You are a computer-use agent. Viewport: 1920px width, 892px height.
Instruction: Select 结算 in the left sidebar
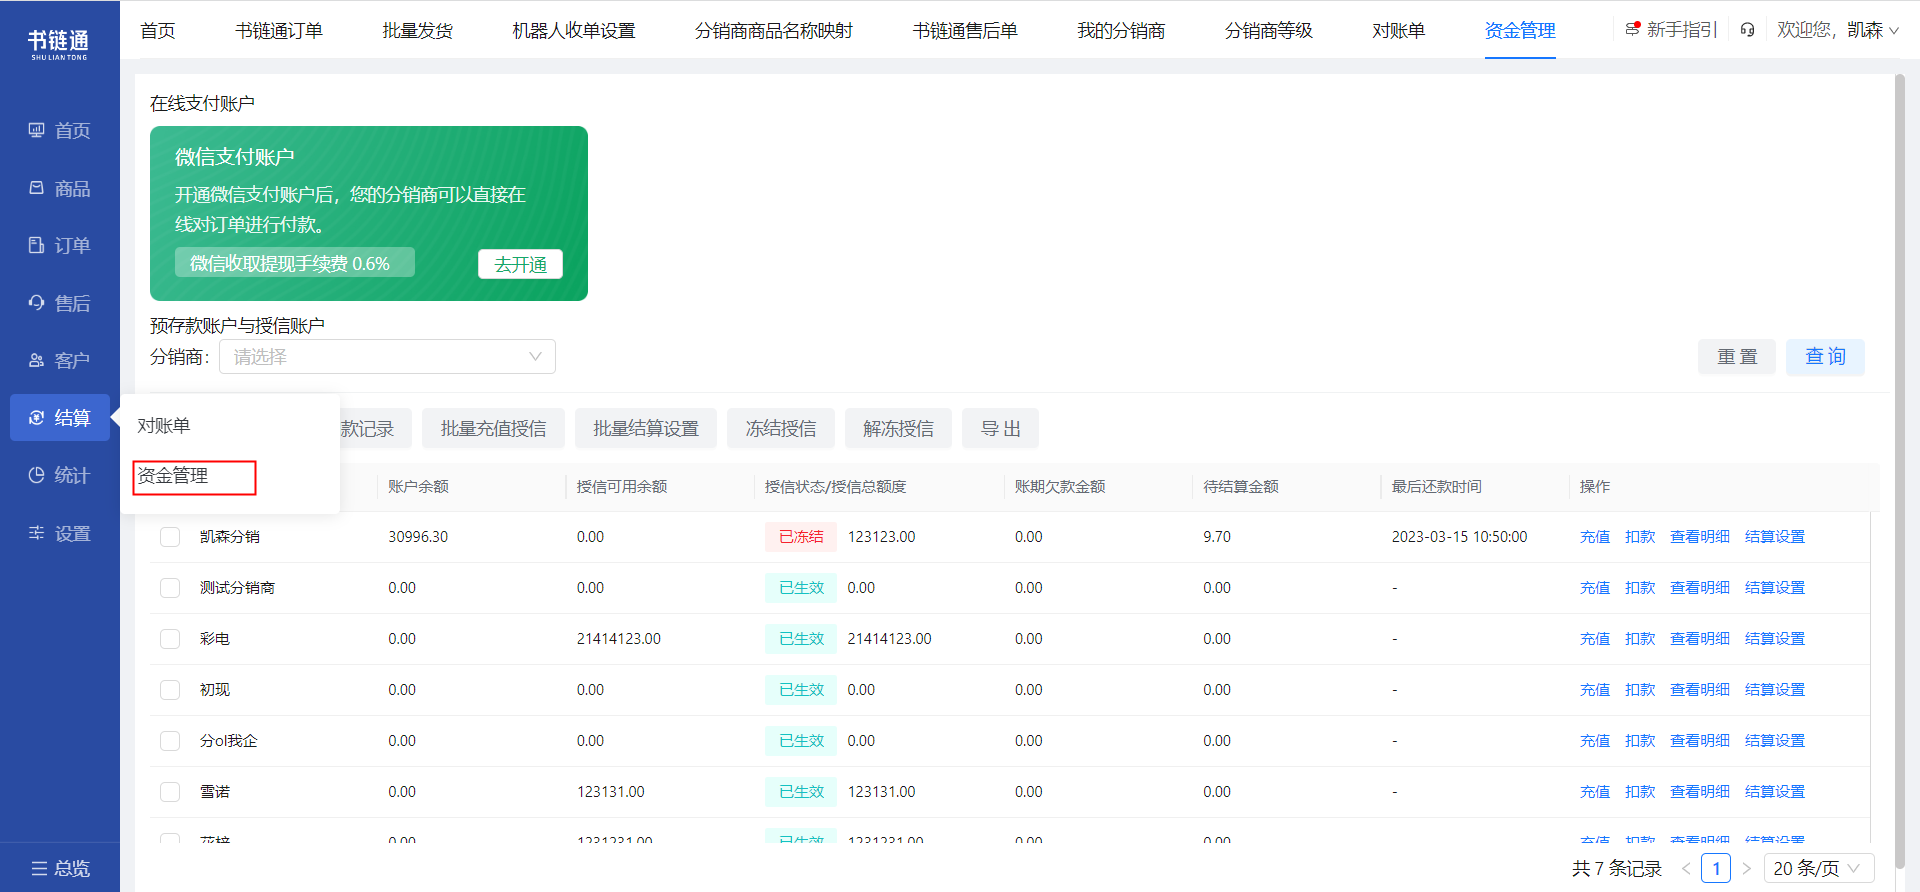60,418
